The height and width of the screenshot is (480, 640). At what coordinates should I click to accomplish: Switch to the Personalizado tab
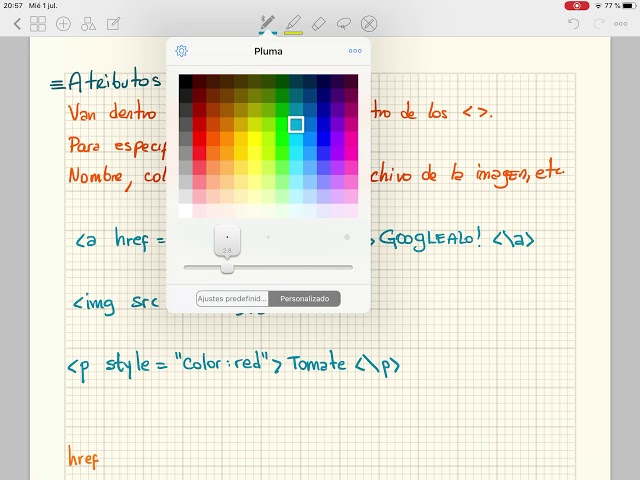pos(304,298)
